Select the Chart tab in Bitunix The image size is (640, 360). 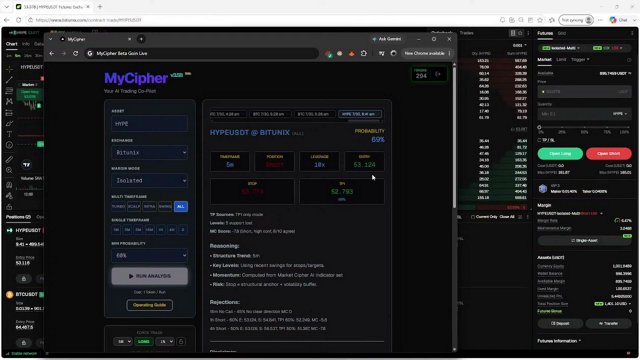(11, 44)
